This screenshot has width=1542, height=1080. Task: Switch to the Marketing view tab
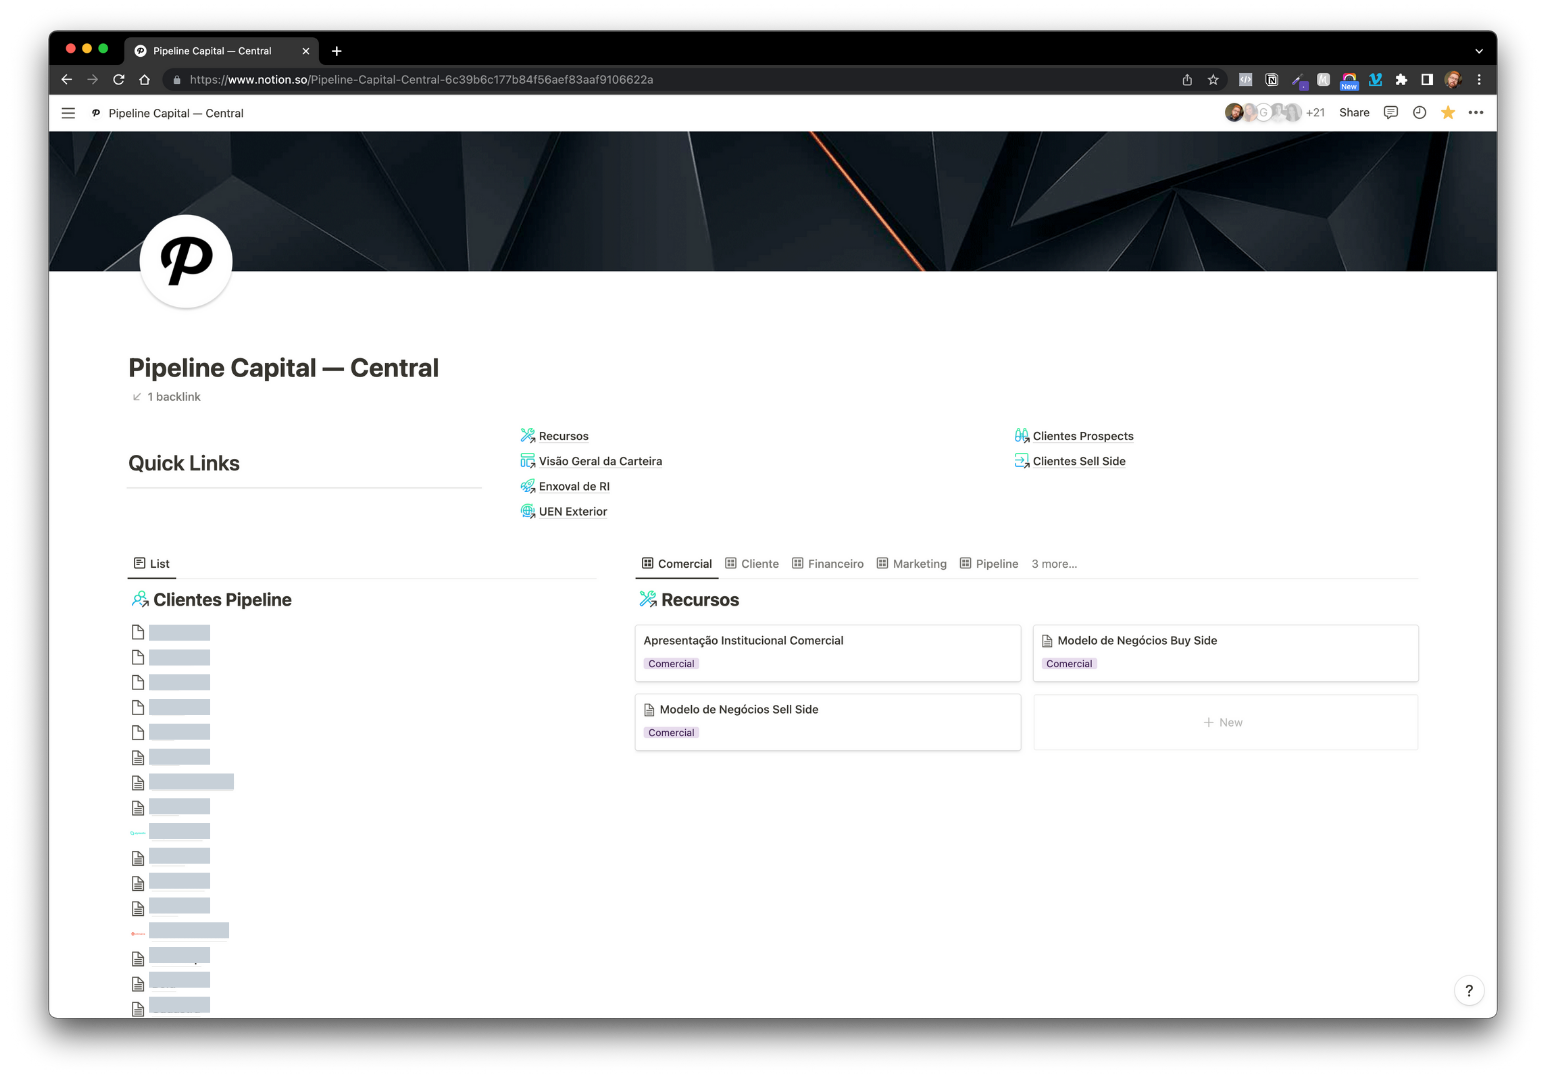tap(912, 564)
